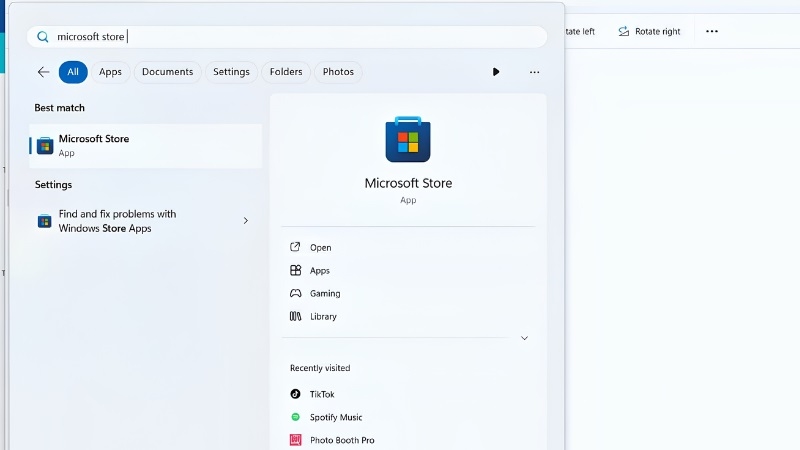
Task: Click the 'Settings' section heading in results
Action: 54,185
